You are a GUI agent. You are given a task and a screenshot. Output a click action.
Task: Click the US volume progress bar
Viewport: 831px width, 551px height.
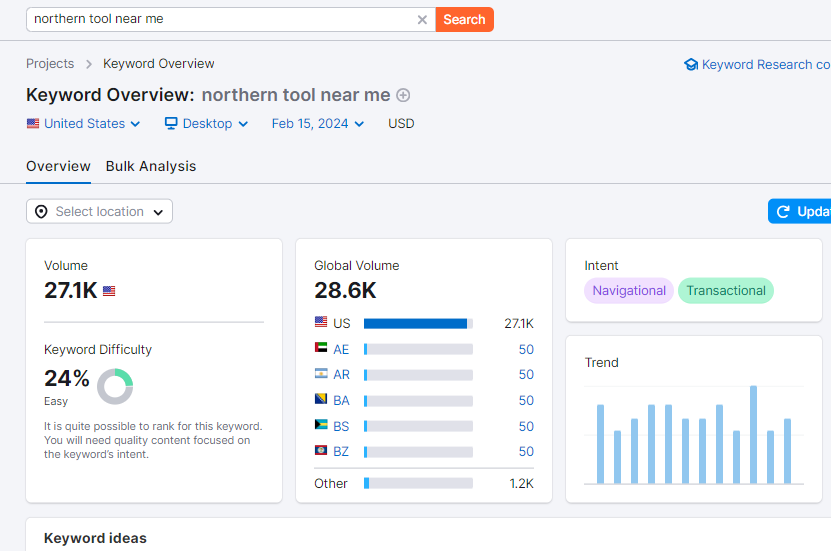(x=418, y=324)
